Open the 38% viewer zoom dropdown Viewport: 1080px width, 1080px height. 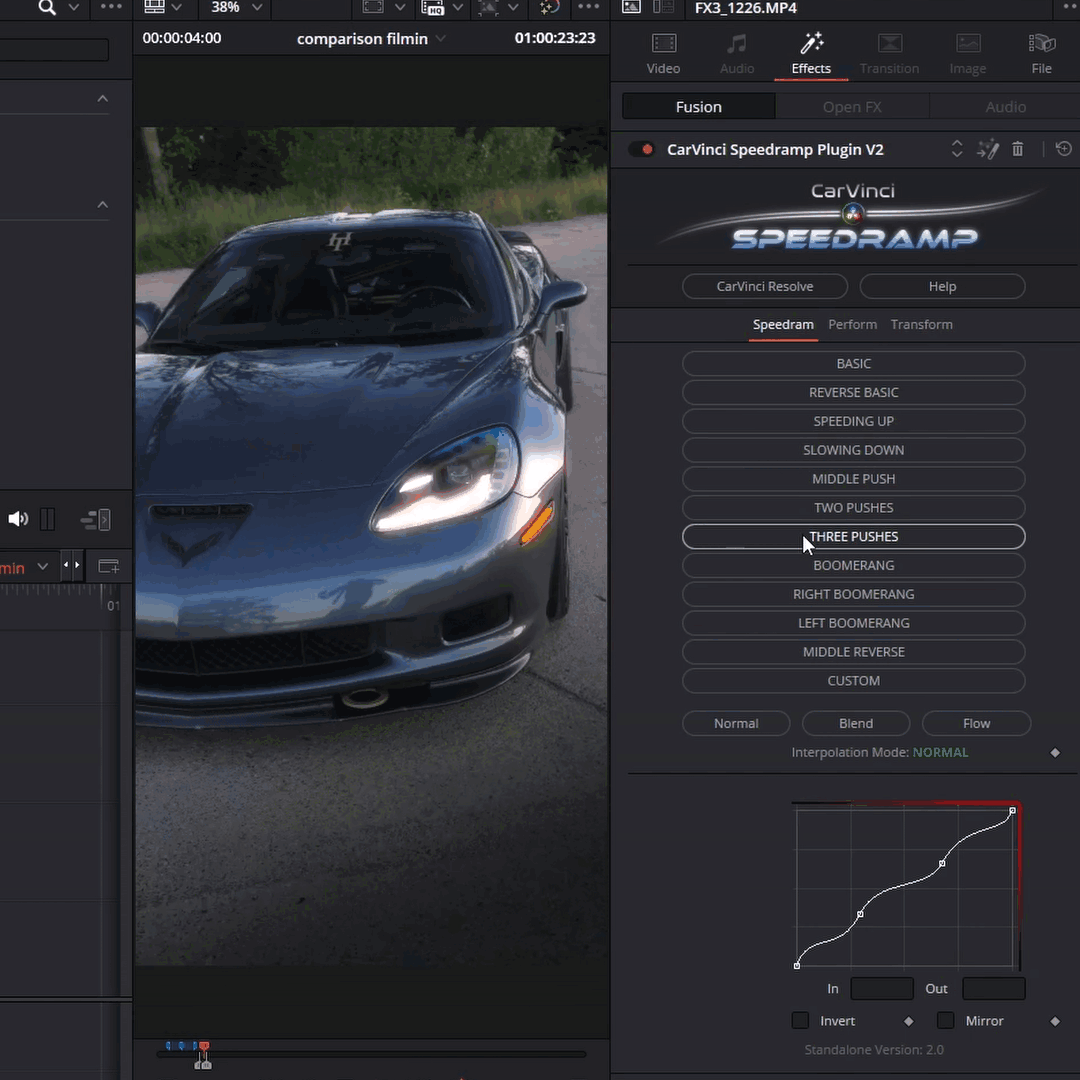236,8
